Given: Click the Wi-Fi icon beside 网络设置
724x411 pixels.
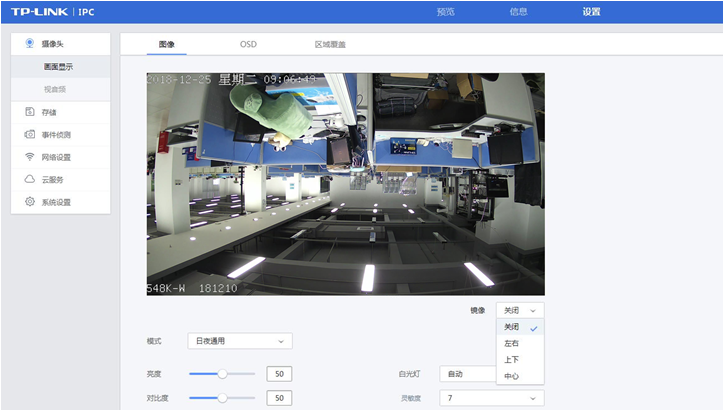Looking at the screenshot, I should tap(30, 157).
